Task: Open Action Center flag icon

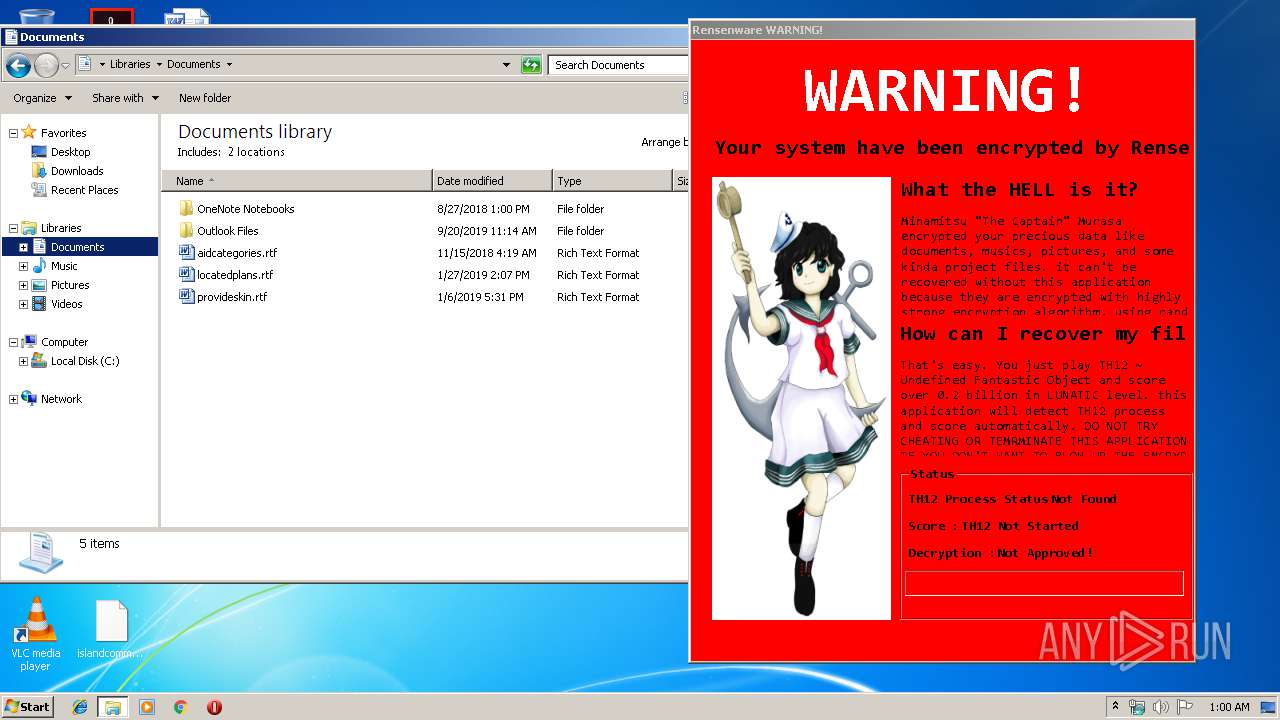Action: point(1184,707)
